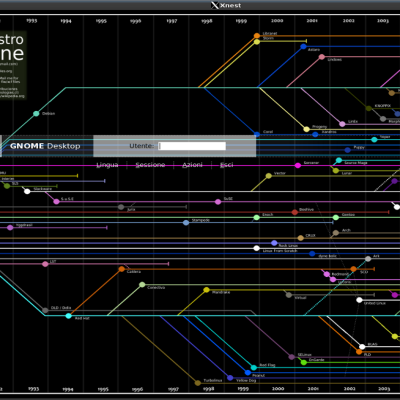Image resolution: width=400 pixels, height=400 pixels.
Task: Click the Debian label on the timeline
Action: point(48,114)
